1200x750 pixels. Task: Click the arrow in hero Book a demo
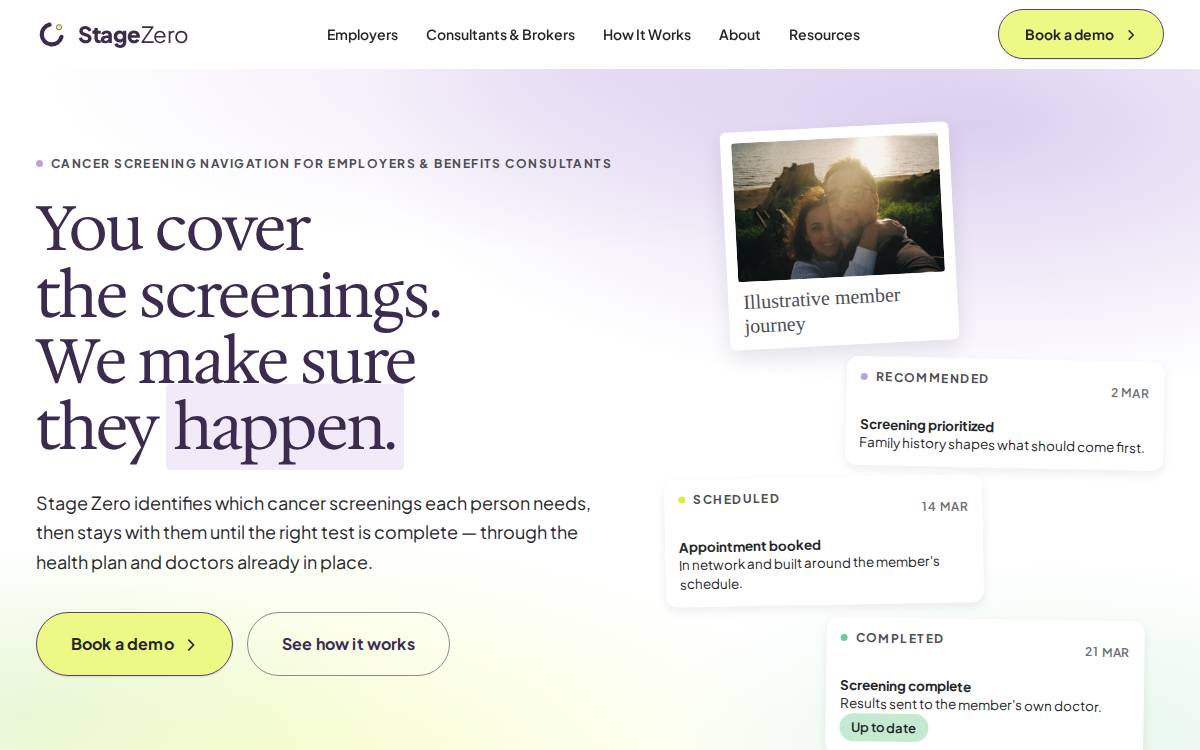[x=191, y=645]
